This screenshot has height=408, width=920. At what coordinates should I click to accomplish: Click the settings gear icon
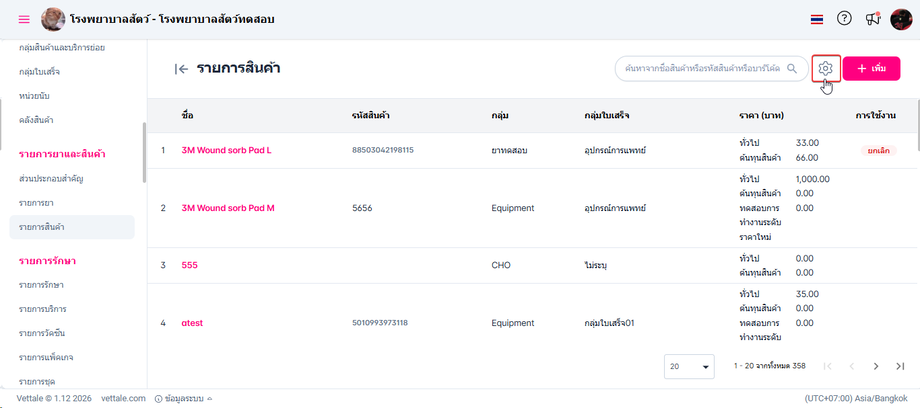tap(826, 68)
